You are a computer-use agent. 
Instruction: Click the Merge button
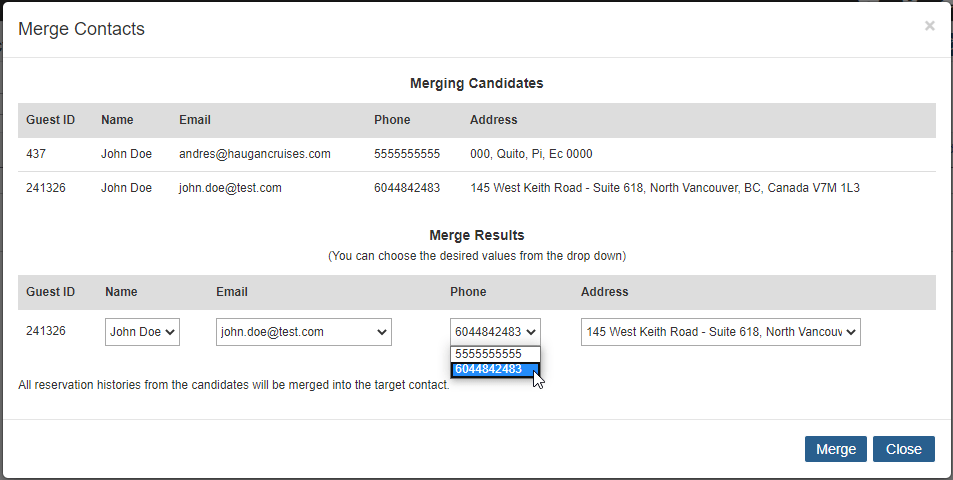coord(836,449)
